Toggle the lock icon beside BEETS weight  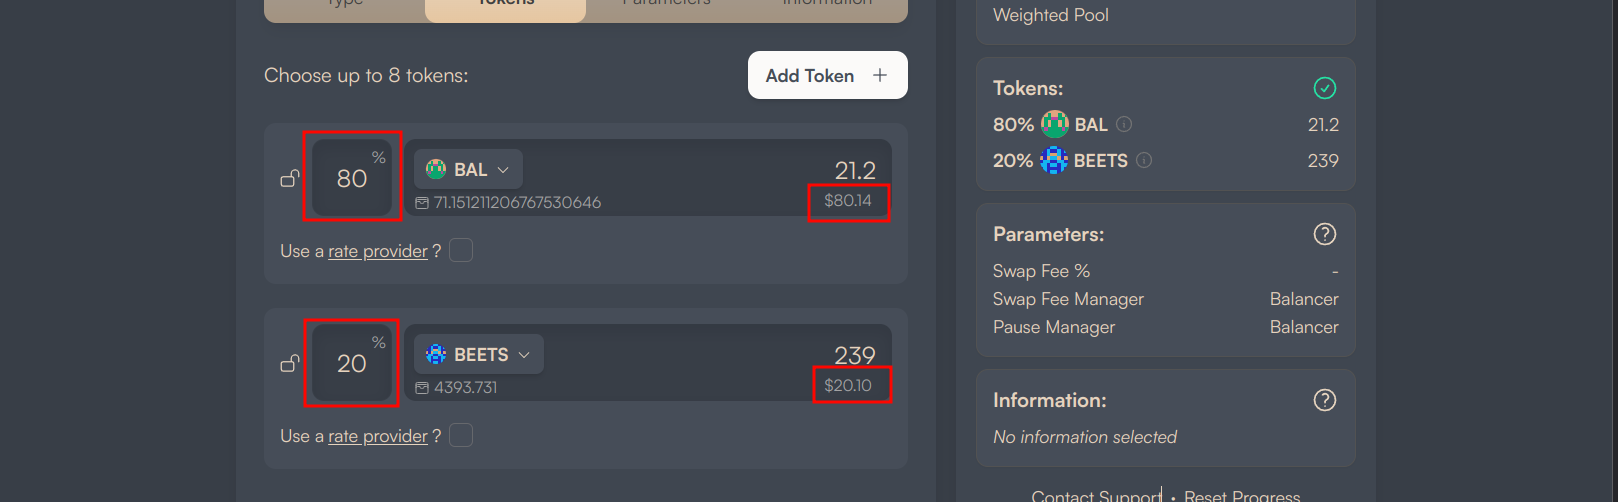click(290, 363)
